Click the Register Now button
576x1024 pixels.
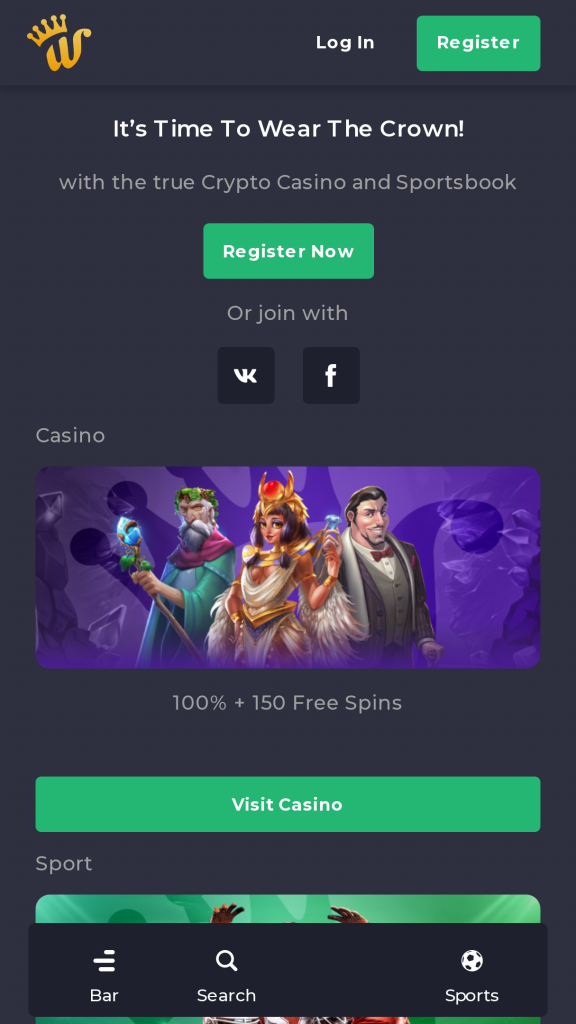click(x=289, y=251)
